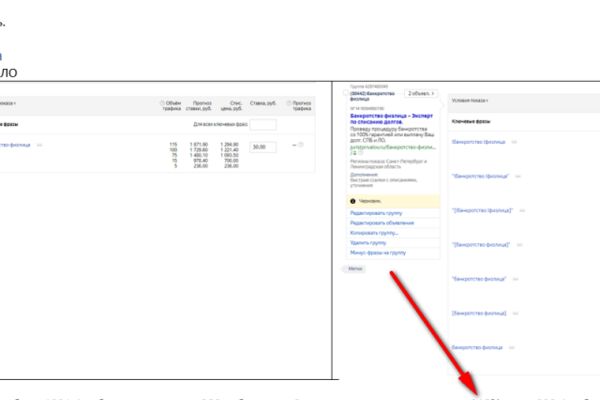Open options icon beside last keyword Банкротство физлица
600x400 pixels.
click(512, 348)
